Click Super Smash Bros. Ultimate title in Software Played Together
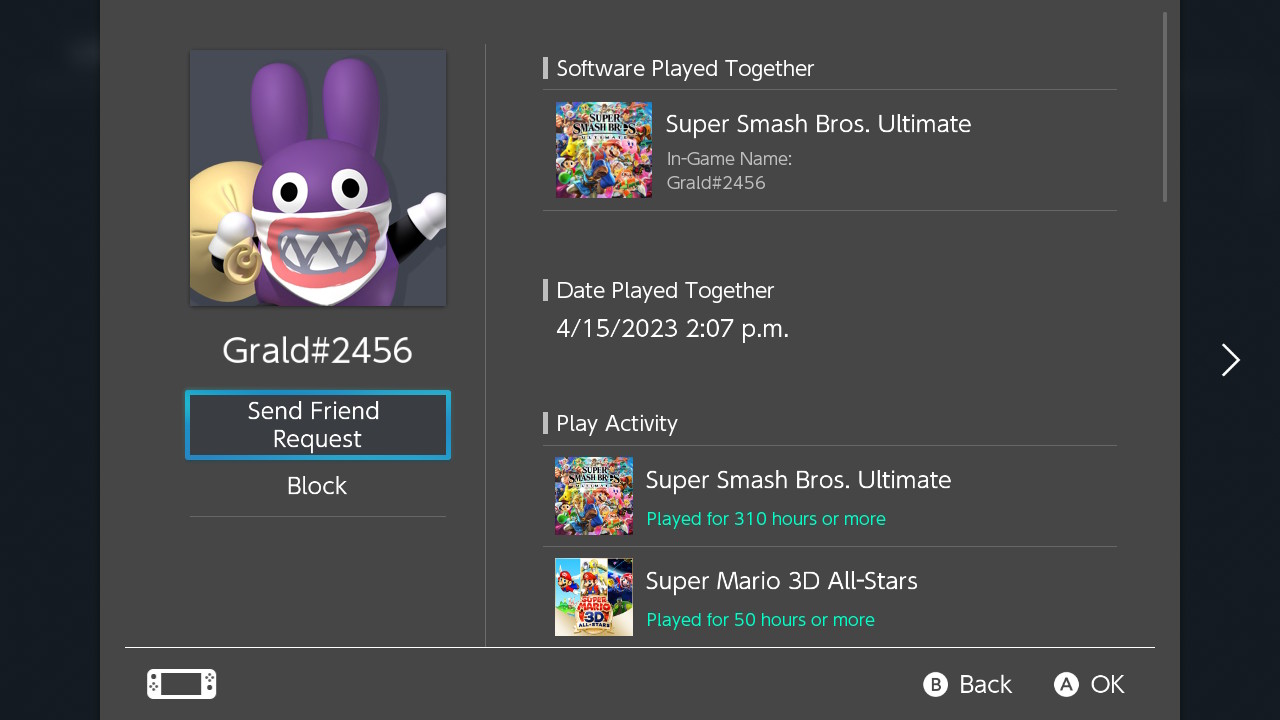Screen dimensions: 1280x720 click(818, 124)
